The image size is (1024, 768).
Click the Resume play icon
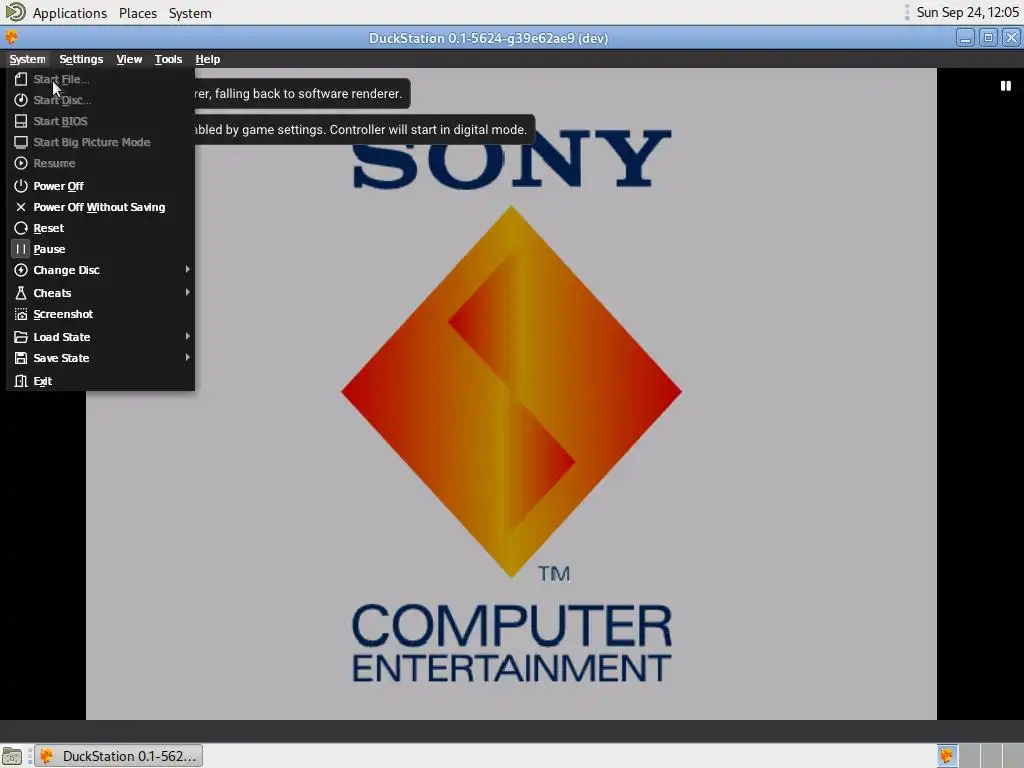[21, 163]
